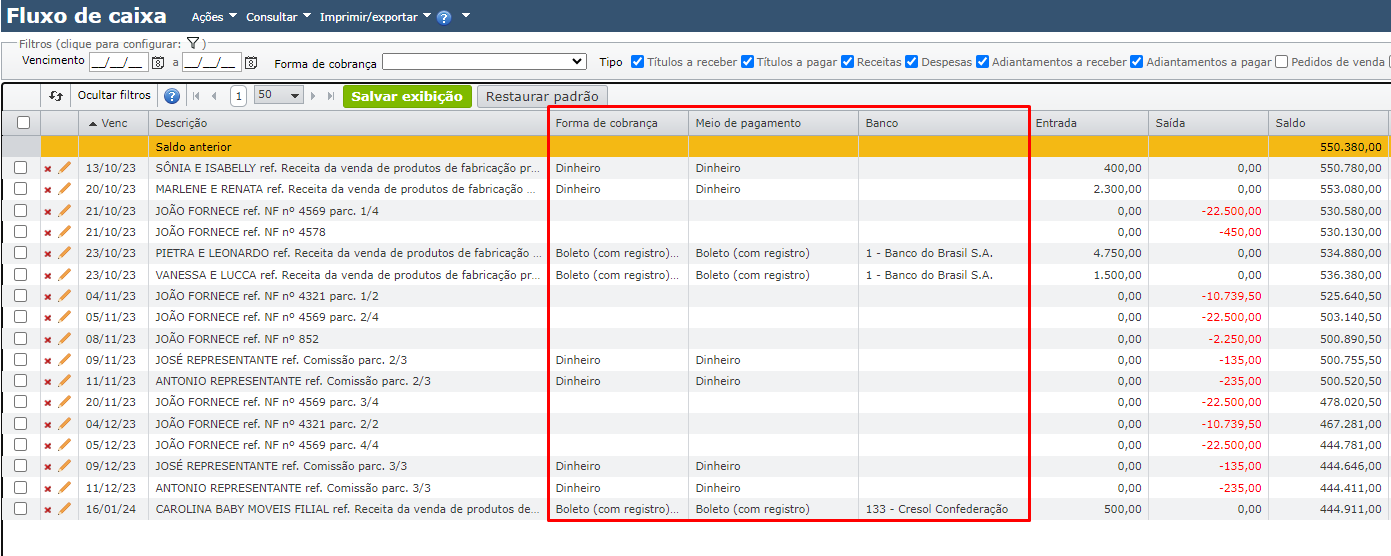Open the Imprimir/exportar menu
1391x556 pixels.
tap(375, 17)
